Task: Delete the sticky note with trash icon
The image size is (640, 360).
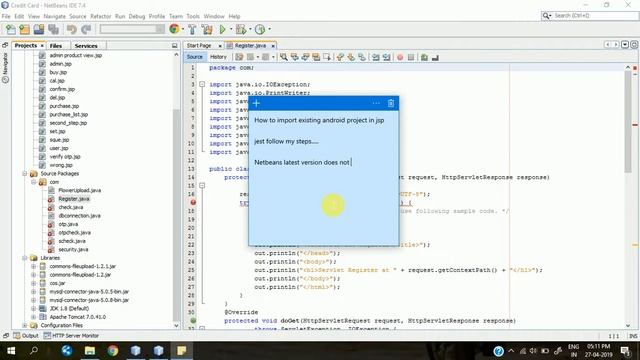Action: coord(391,103)
